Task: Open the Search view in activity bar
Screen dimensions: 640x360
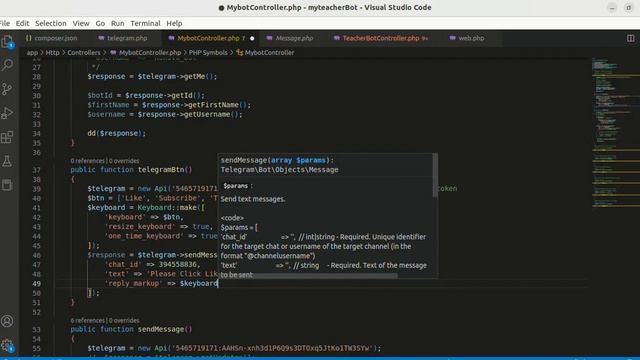Action: click(x=7, y=65)
